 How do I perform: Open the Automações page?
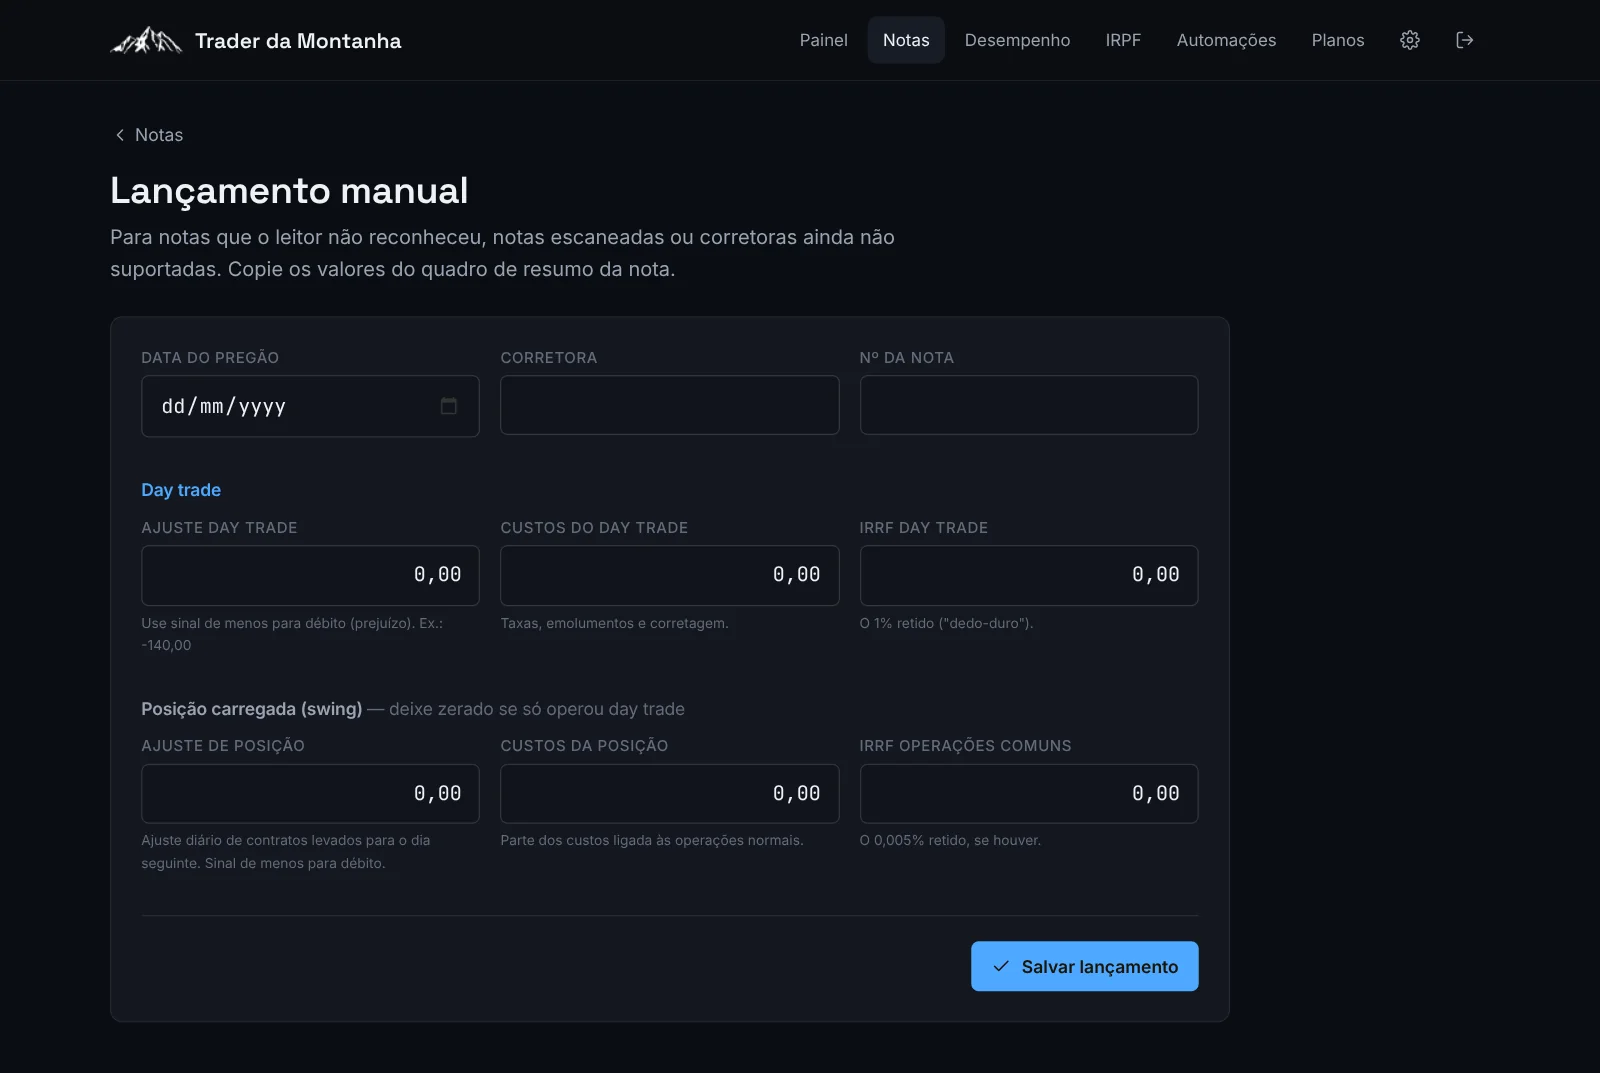1226,40
